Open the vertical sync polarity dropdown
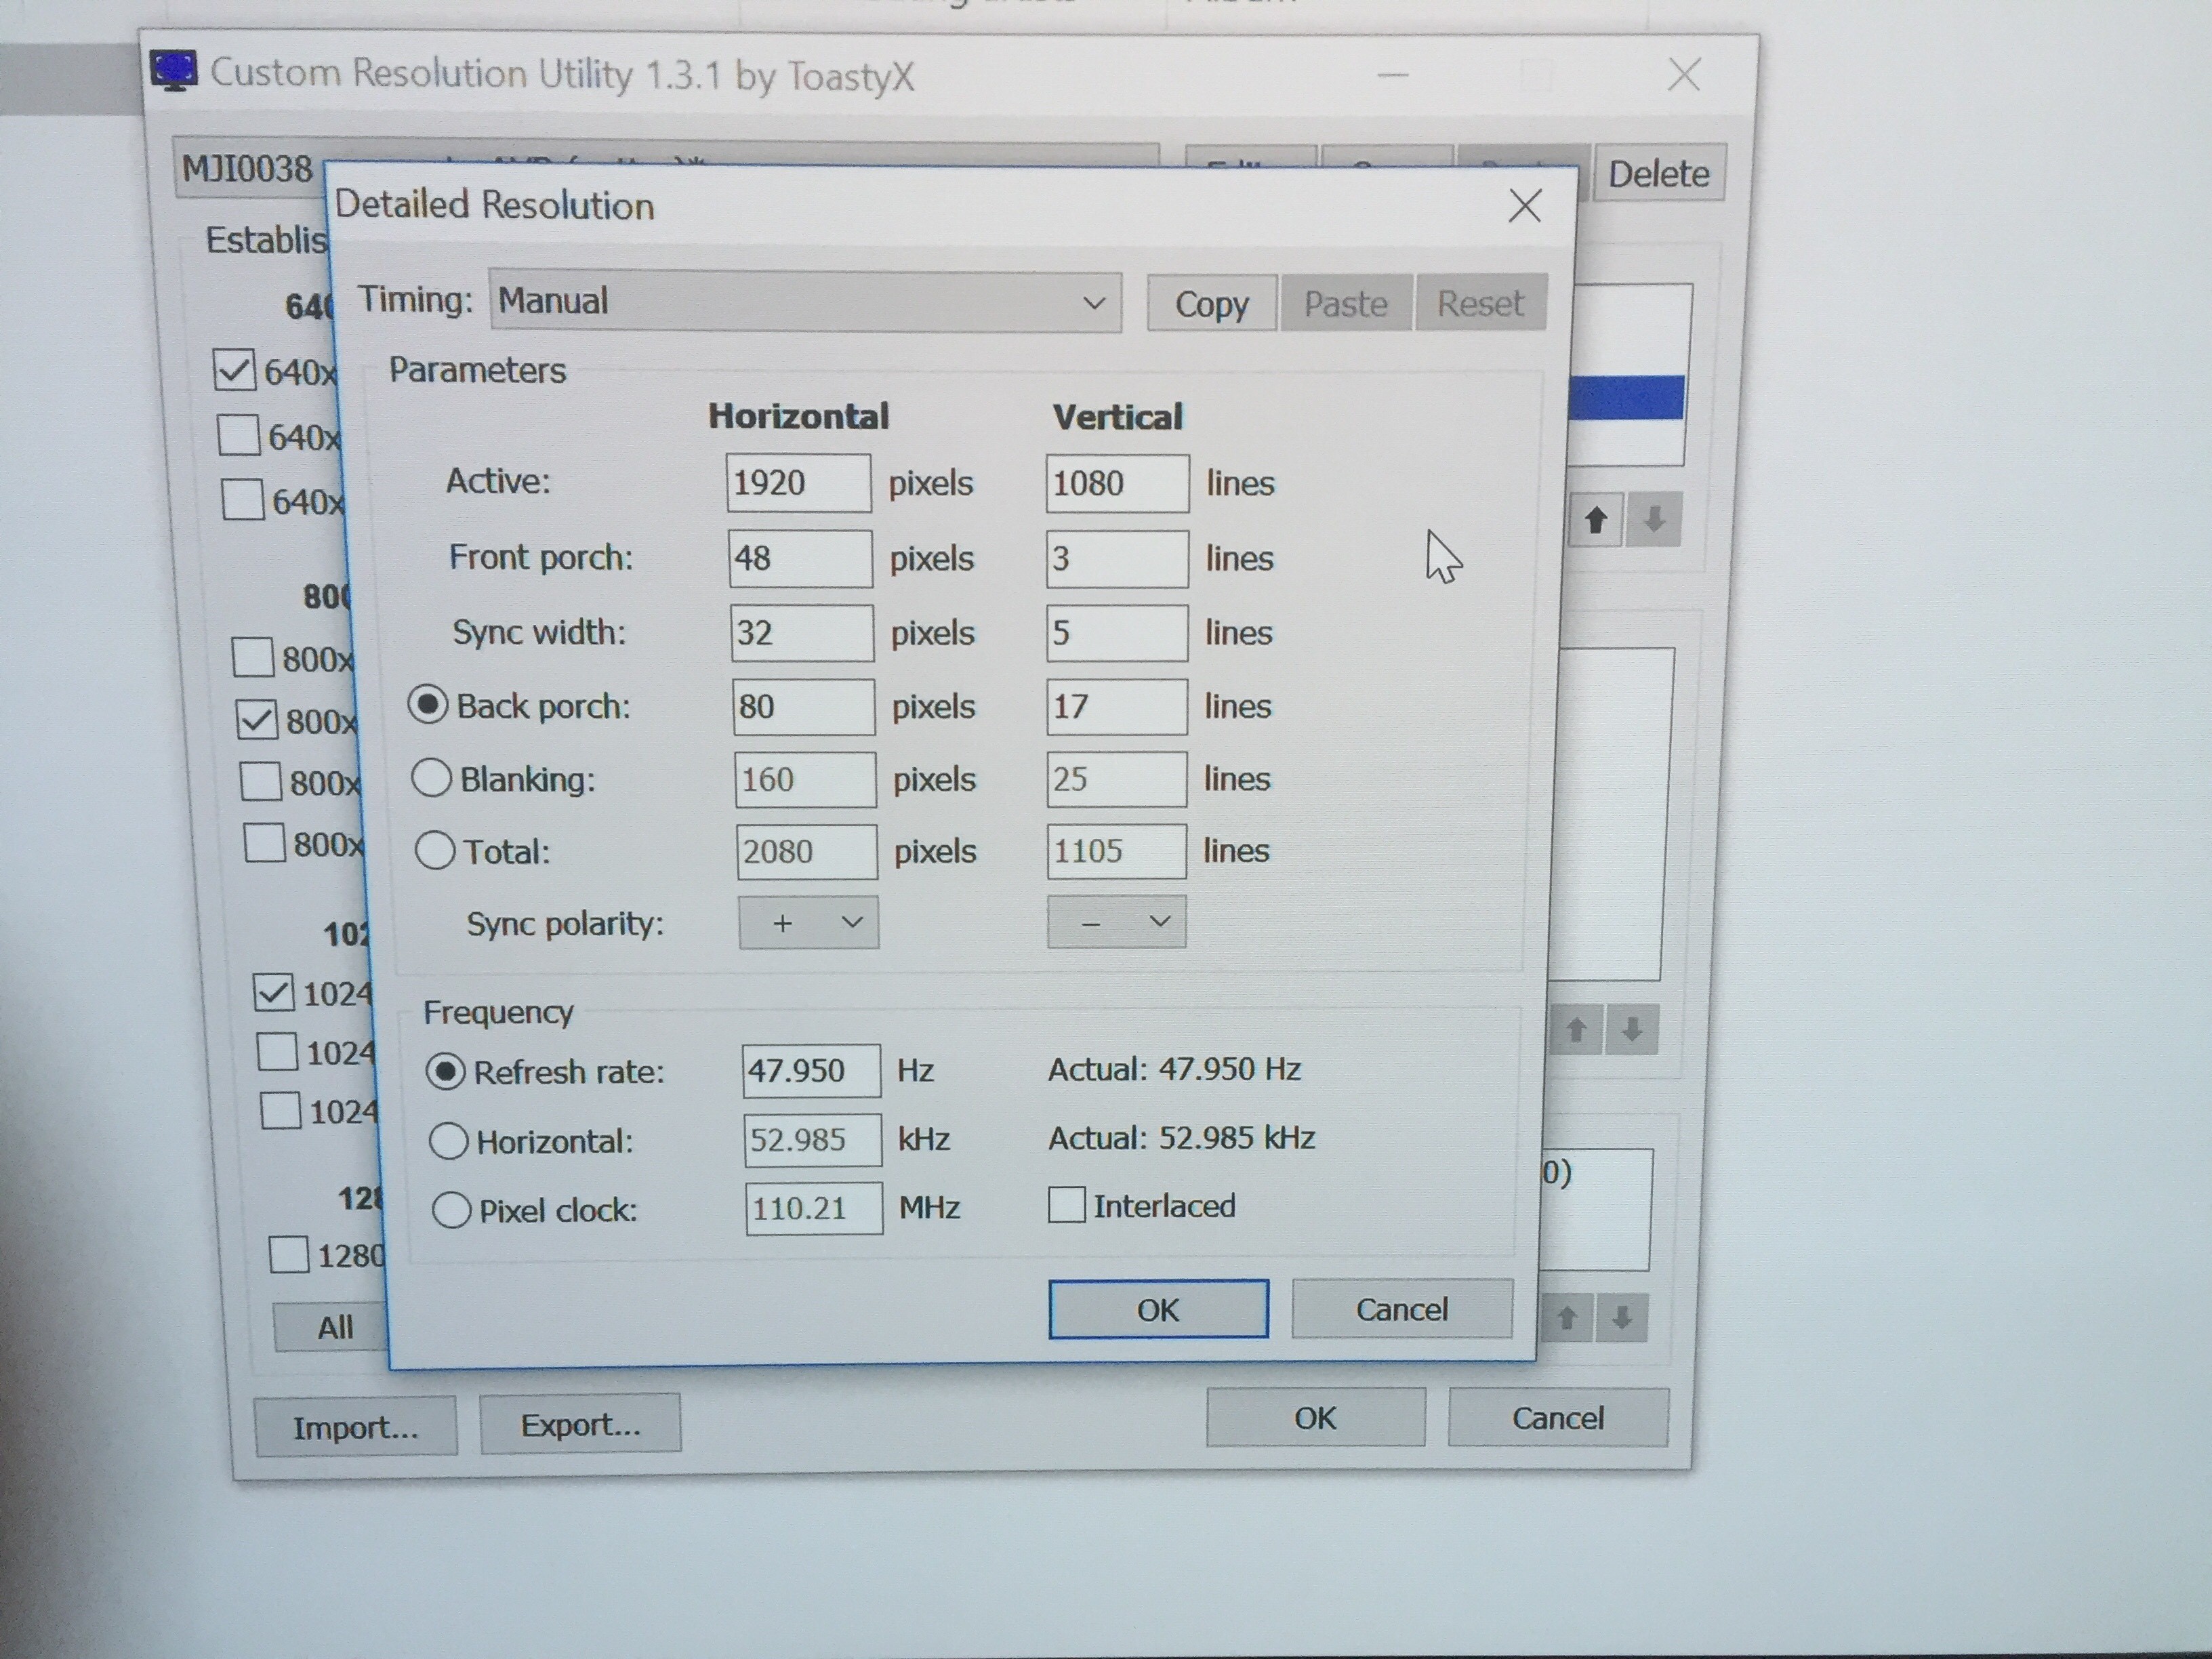Viewport: 2212px width, 1659px height. (x=1116, y=922)
